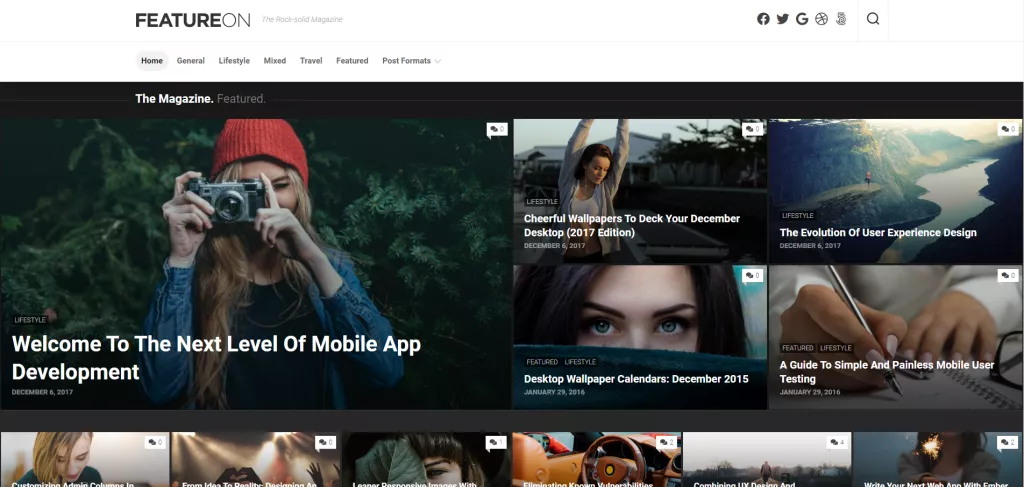Screen dimensions: 1024x487
Task: Click LIFESTYLE tag above Mobile App Development title
Action: tap(30, 320)
